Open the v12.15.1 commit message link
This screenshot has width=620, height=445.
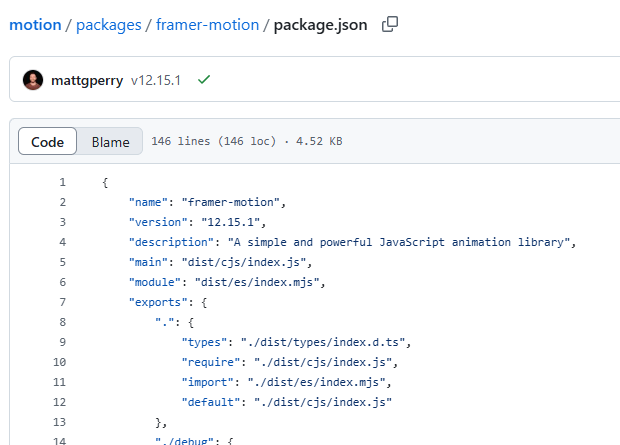tap(155, 80)
